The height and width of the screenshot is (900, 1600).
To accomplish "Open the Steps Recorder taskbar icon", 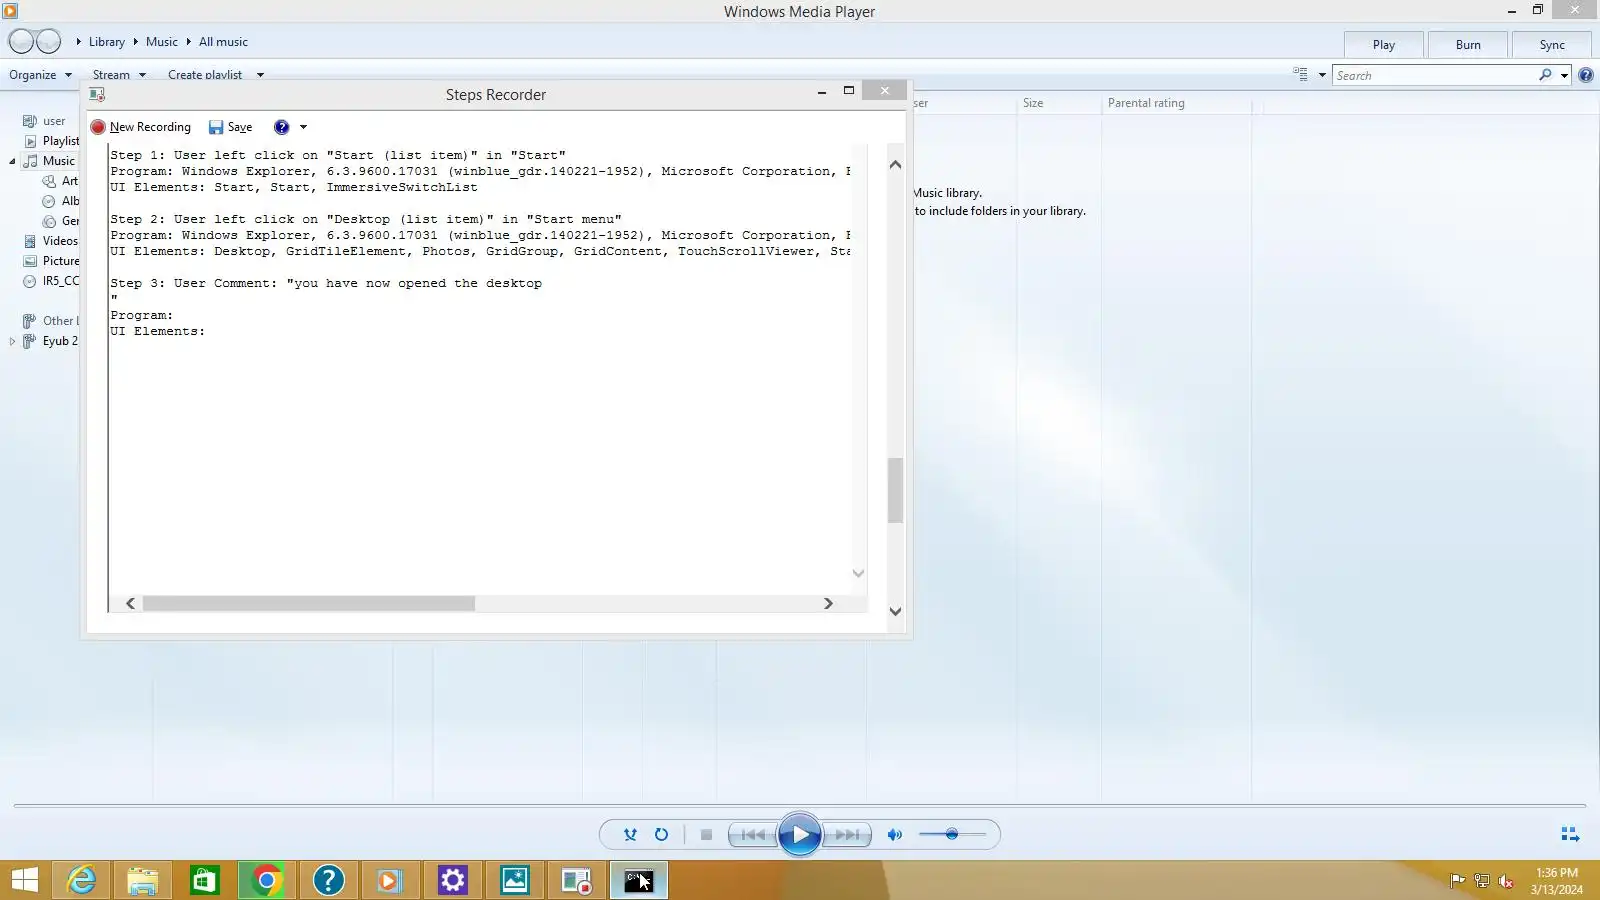I will pos(577,880).
